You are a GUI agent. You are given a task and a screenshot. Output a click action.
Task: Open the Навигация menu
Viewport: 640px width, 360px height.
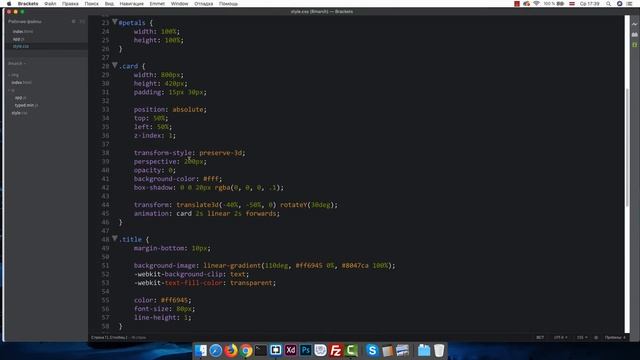point(131,4)
